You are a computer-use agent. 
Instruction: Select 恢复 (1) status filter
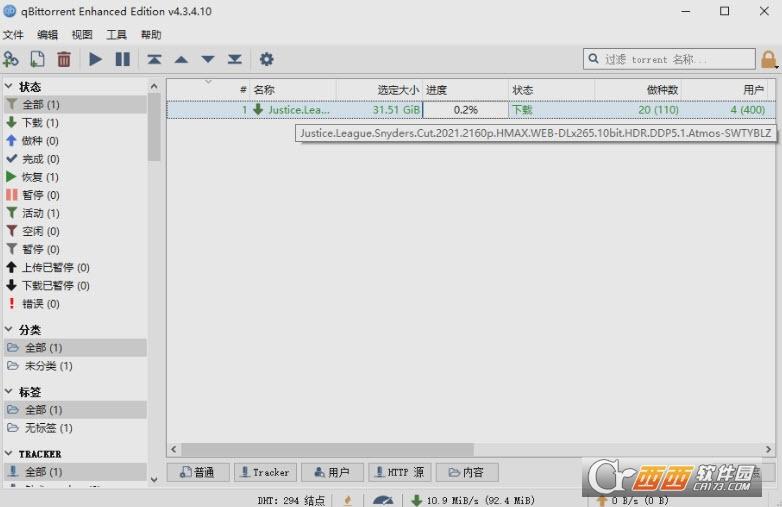click(x=75, y=177)
